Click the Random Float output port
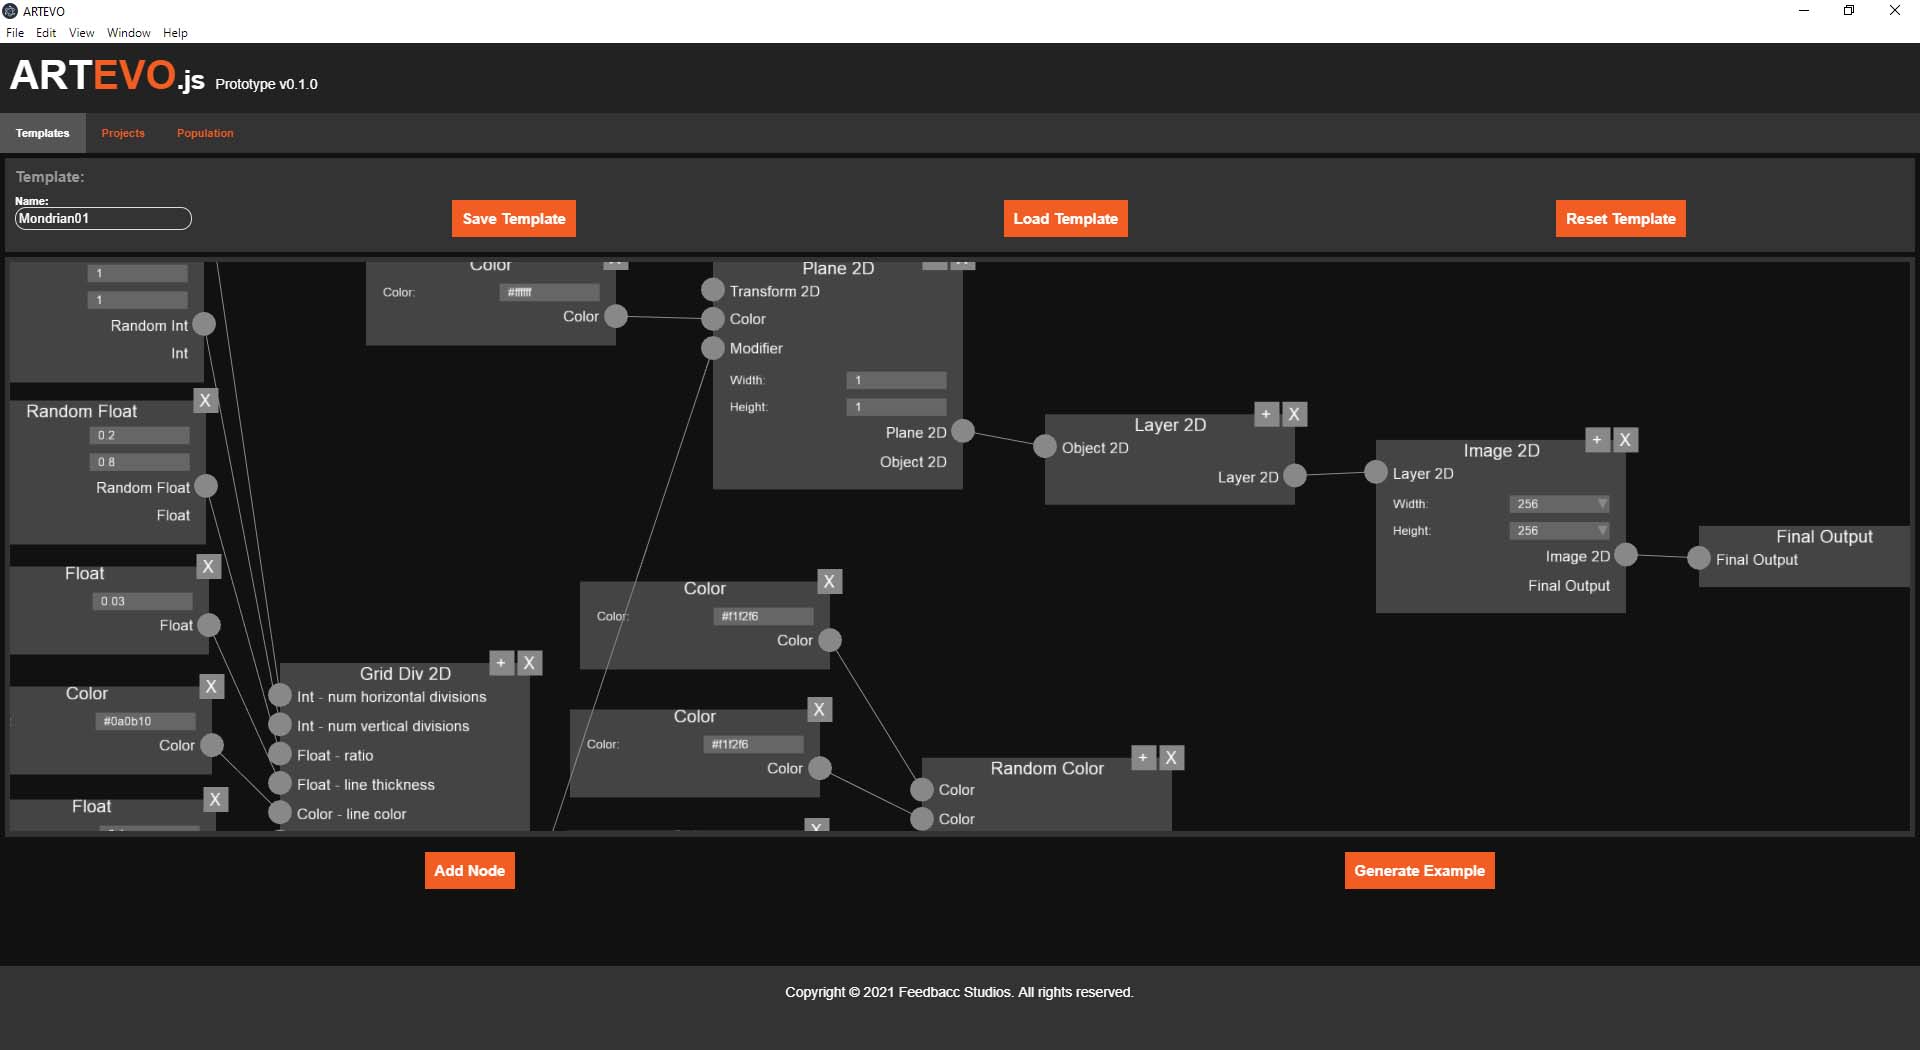Viewport: 1920px width, 1050px height. click(206, 486)
